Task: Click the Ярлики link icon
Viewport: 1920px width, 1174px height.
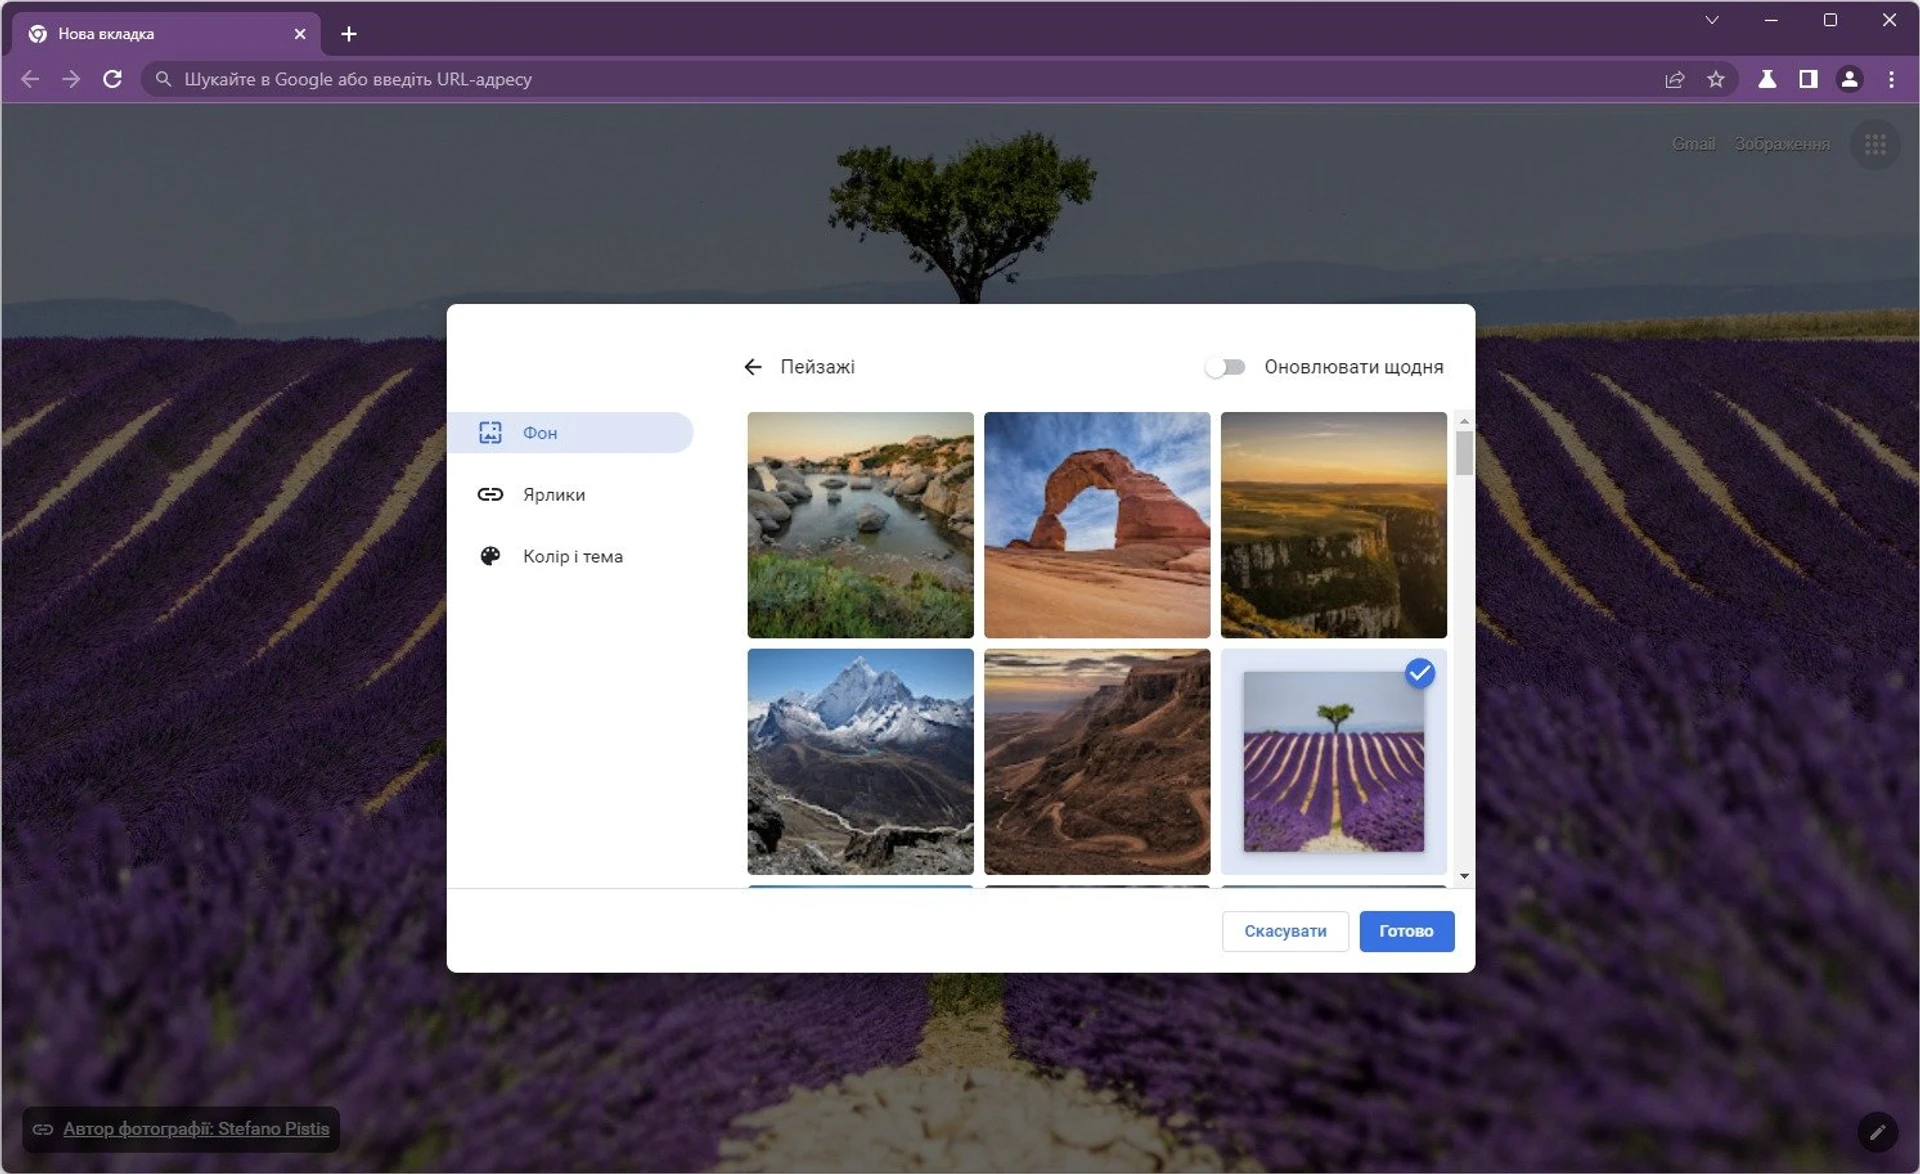Action: pos(491,494)
